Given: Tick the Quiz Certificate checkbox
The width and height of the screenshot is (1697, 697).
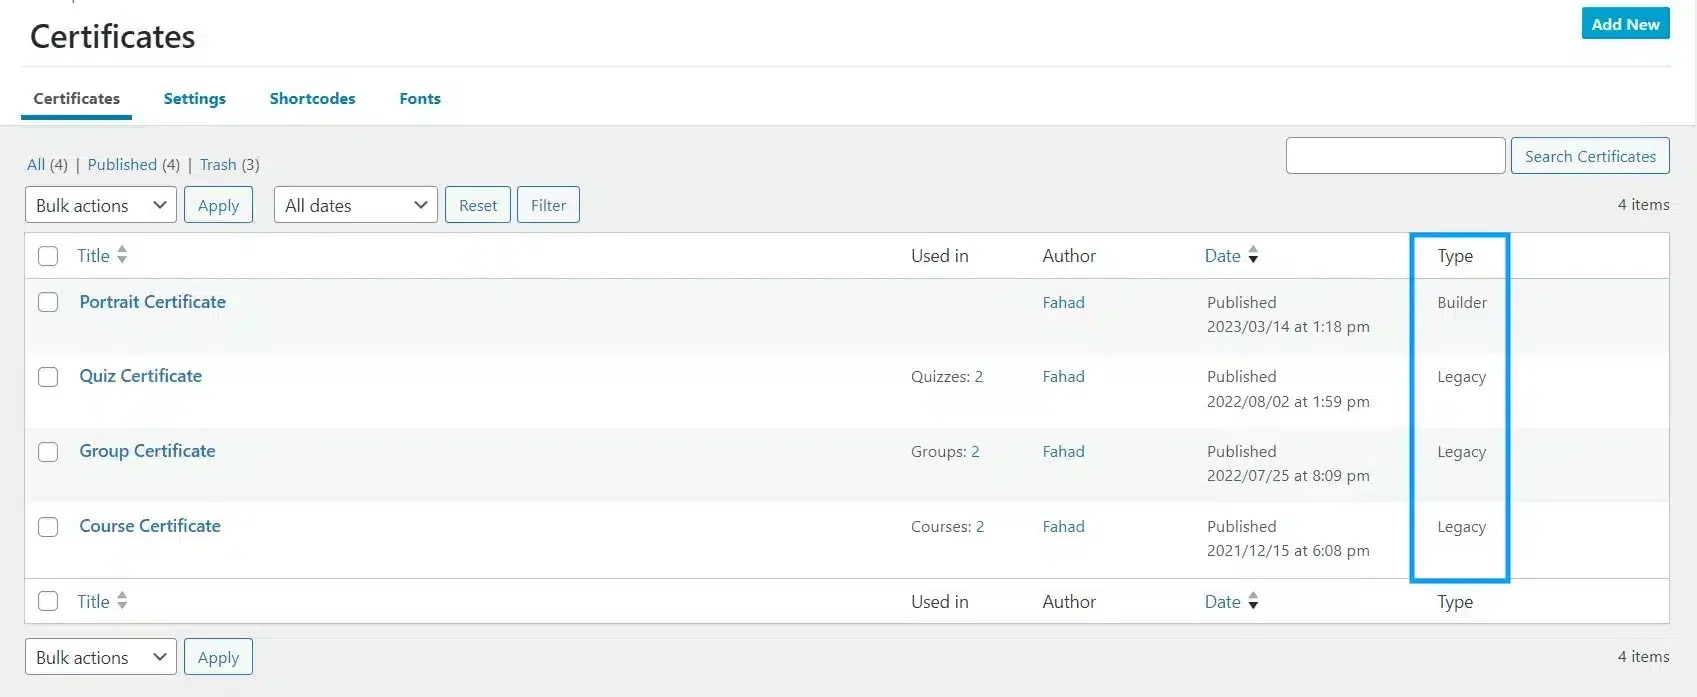Looking at the screenshot, I should point(48,377).
